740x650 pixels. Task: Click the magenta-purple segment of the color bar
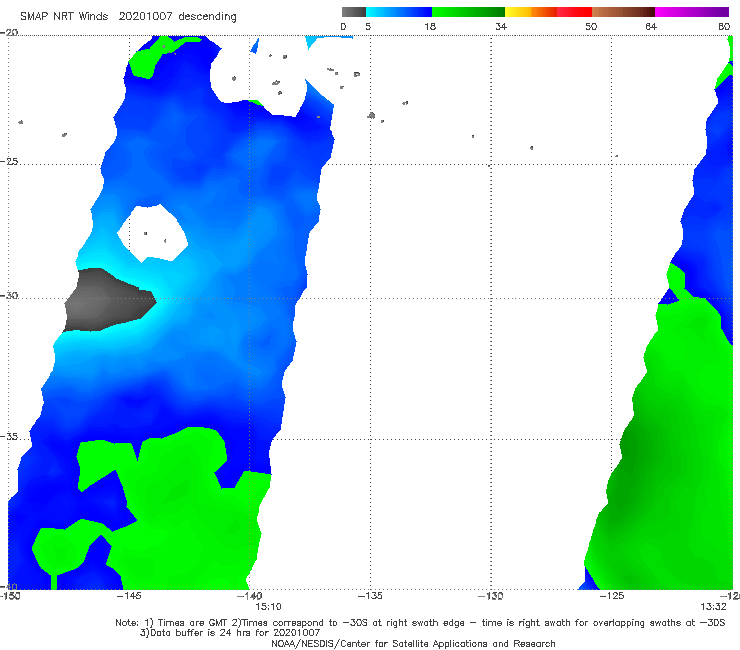pos(692,12)
